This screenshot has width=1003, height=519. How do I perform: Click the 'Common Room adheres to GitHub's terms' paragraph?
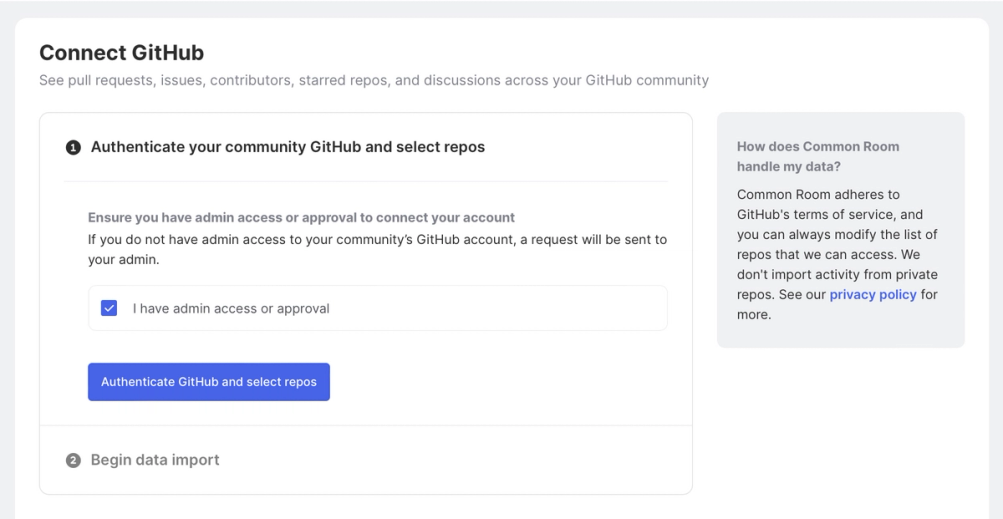[837, 254]
